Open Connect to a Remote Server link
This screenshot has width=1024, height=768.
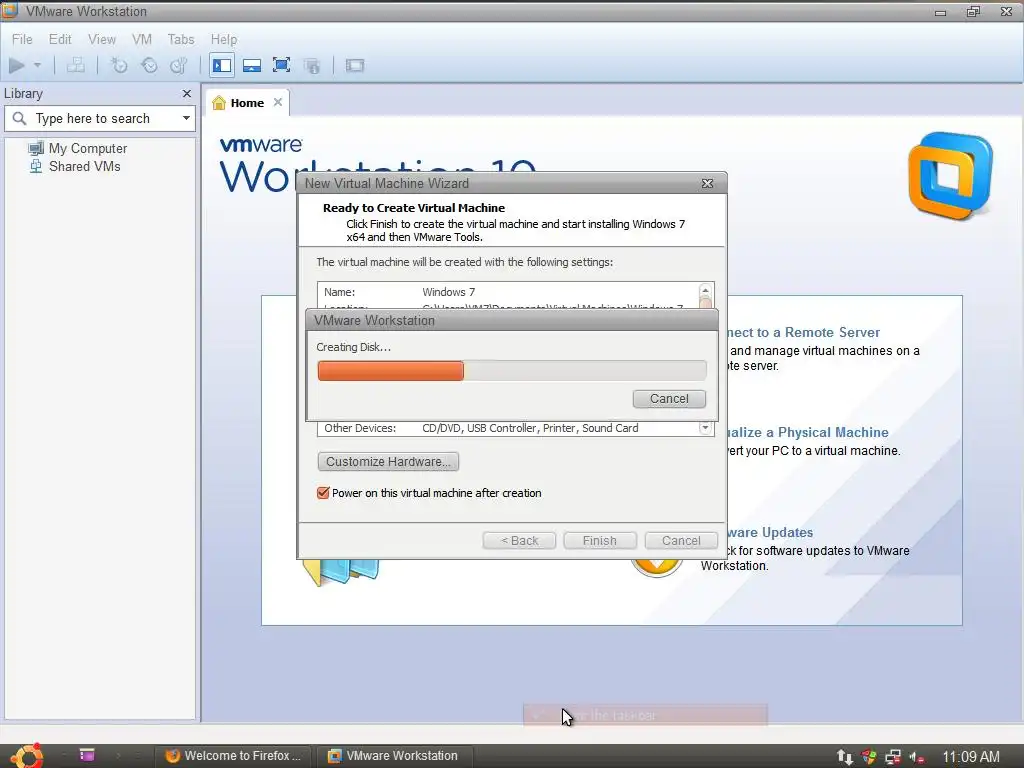pyautogui.click(x=803, y=332)
